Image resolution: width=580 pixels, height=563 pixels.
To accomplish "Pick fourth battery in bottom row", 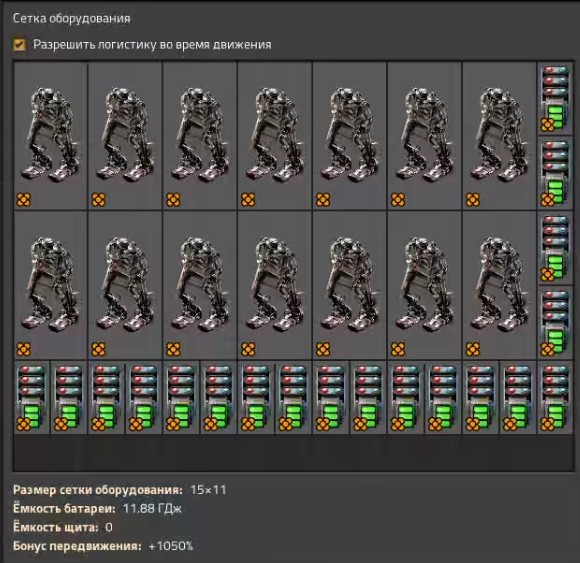I will click(144, 397).
